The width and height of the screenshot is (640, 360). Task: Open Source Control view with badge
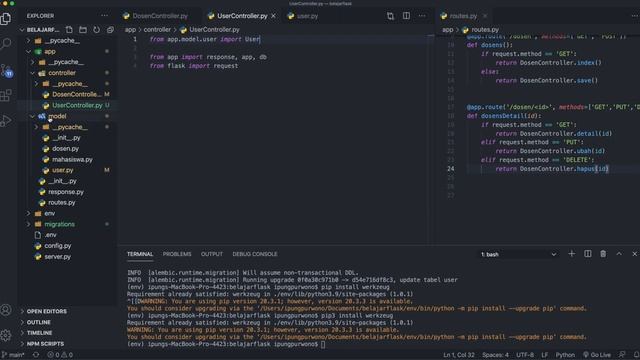click(x=7, y=70)
